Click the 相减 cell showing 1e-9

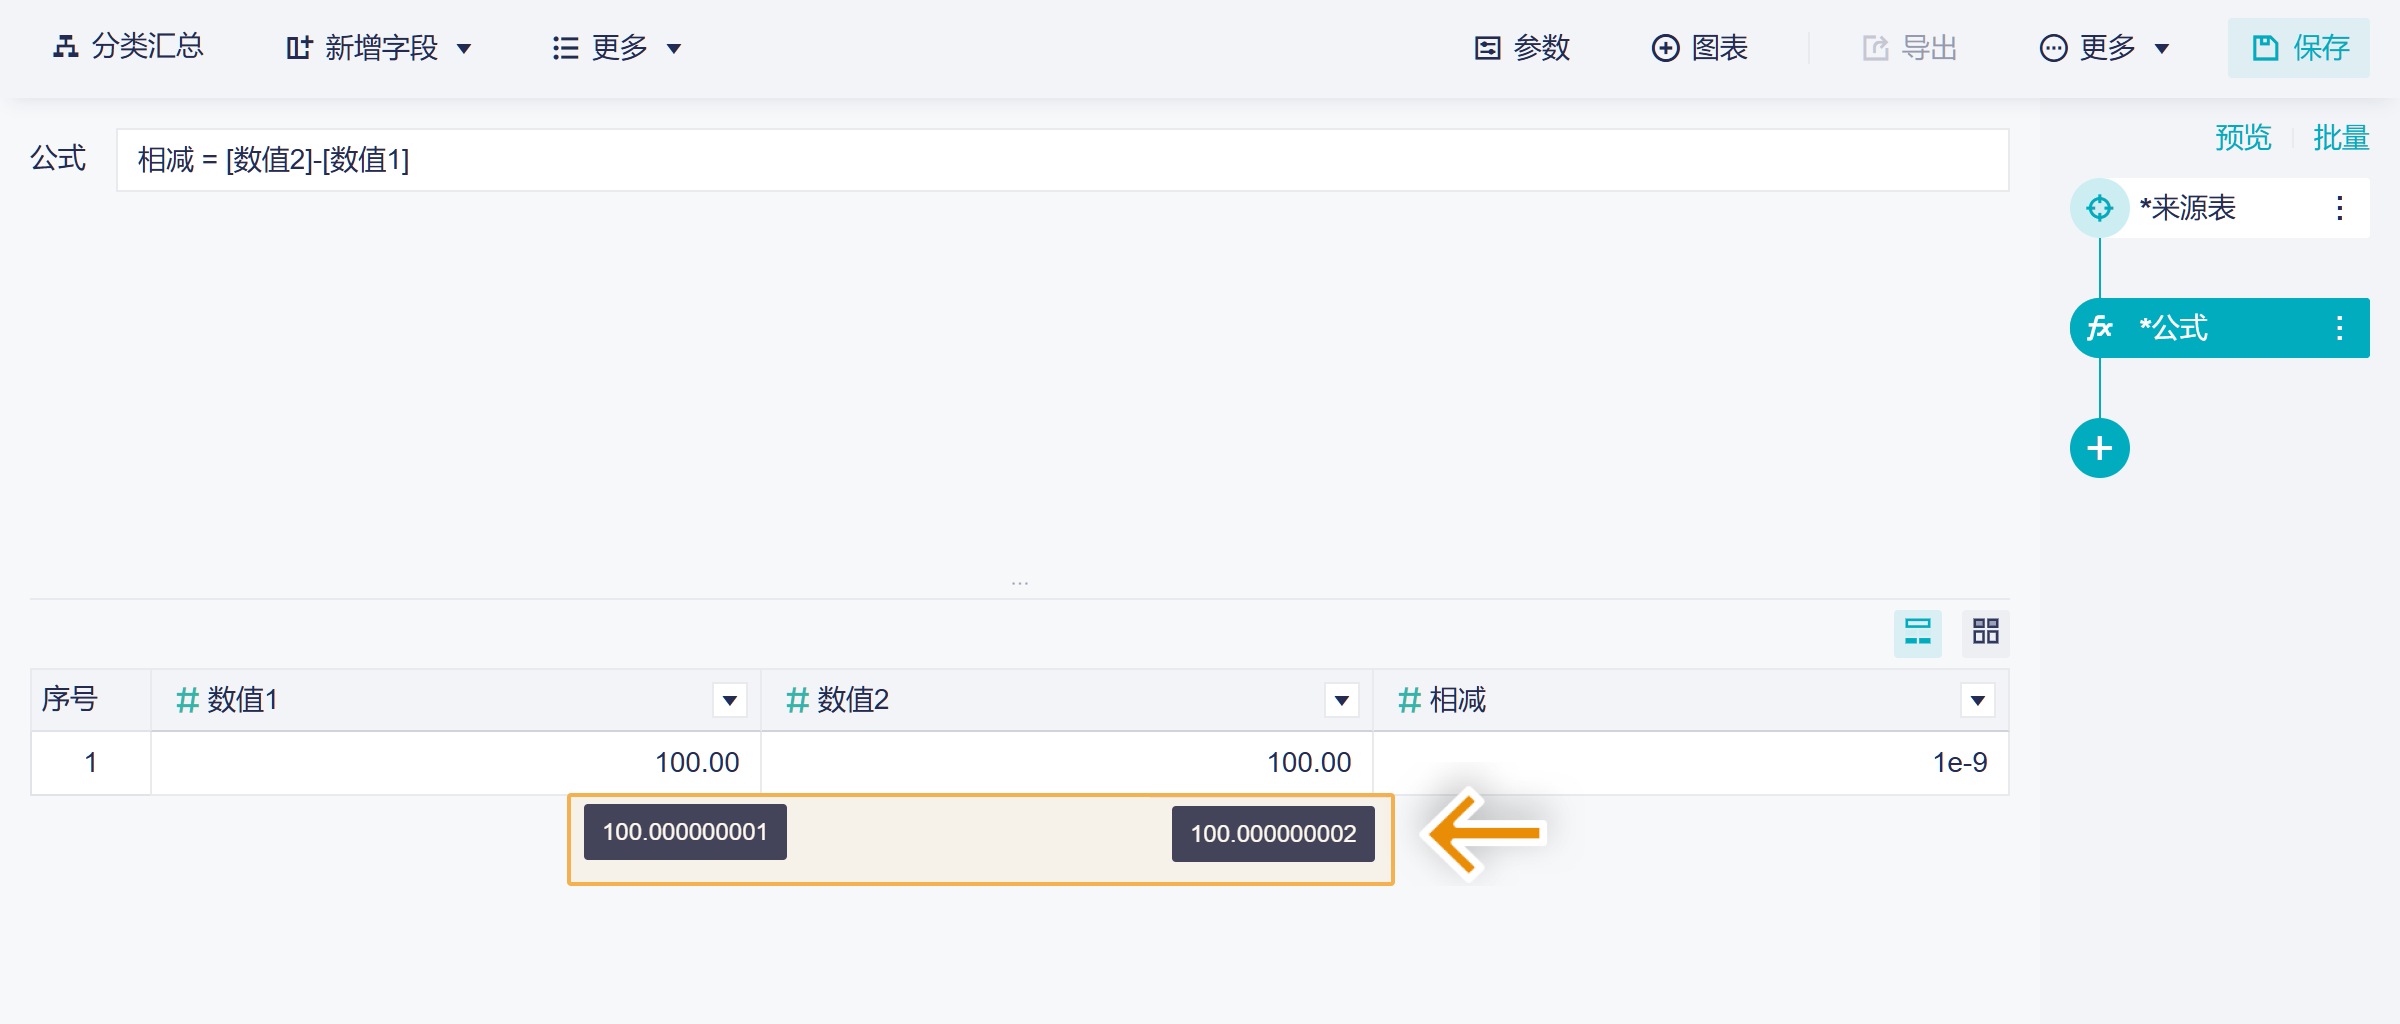pos(1691,763)
